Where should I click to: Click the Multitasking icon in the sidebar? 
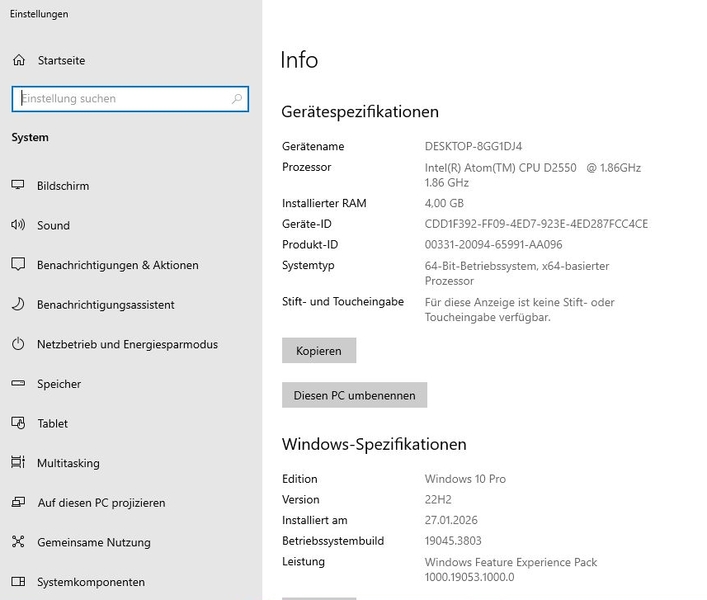pyautogui.click(x=18, y=463)
